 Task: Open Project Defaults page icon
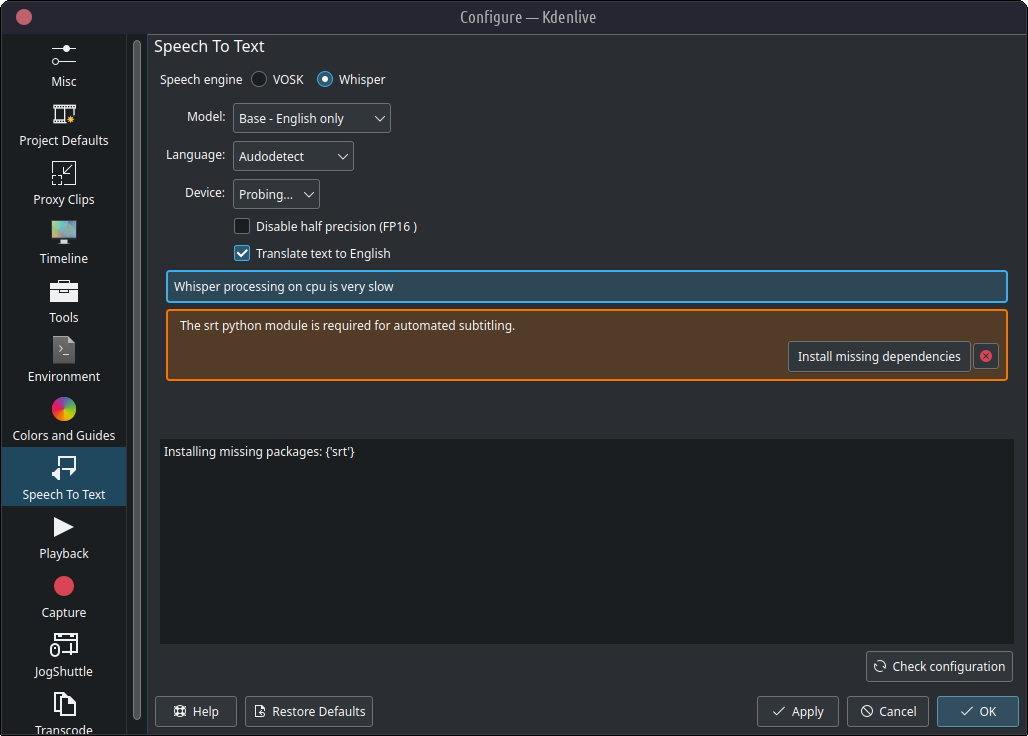point(64,114)
